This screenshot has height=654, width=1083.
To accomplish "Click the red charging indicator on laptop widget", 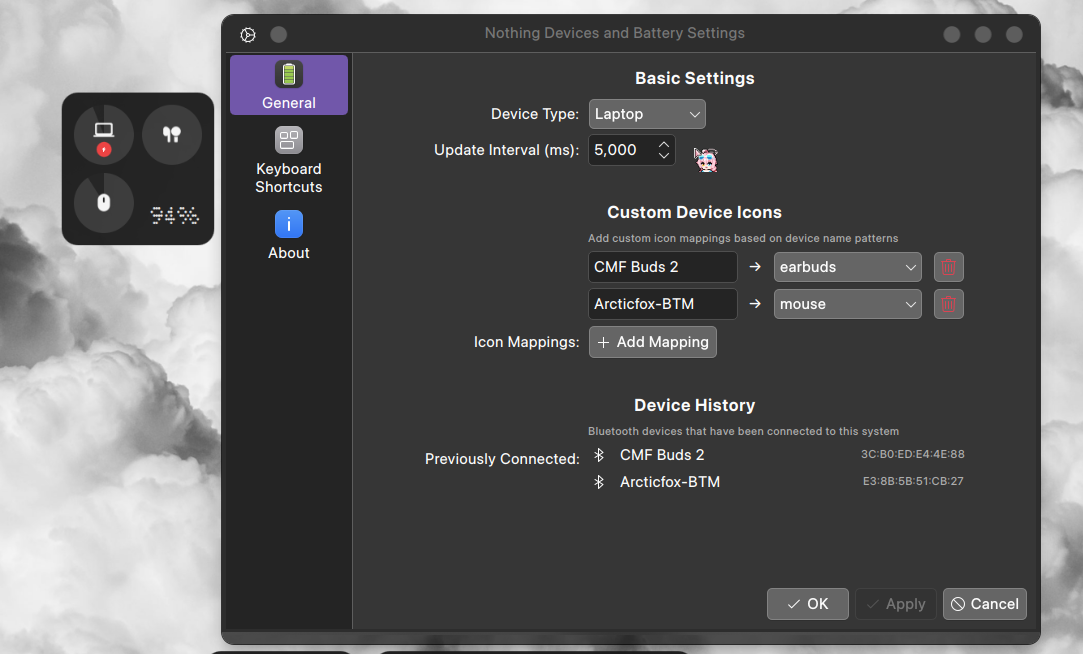I will coord(104,149).
